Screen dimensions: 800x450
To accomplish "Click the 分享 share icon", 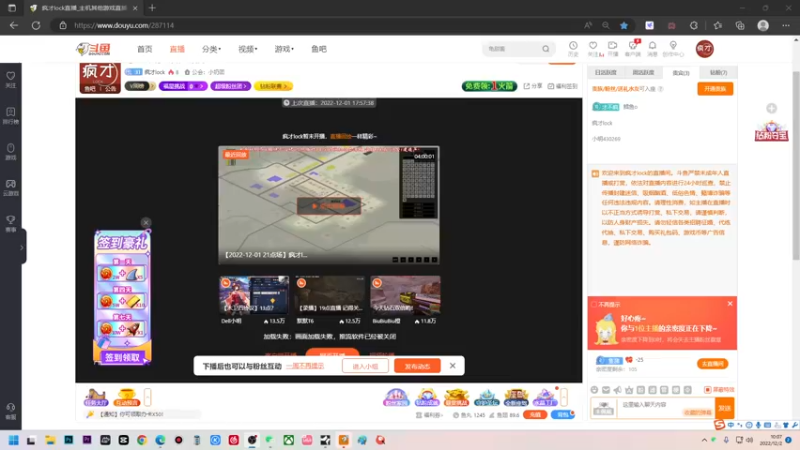I will (x=533, y=86).
